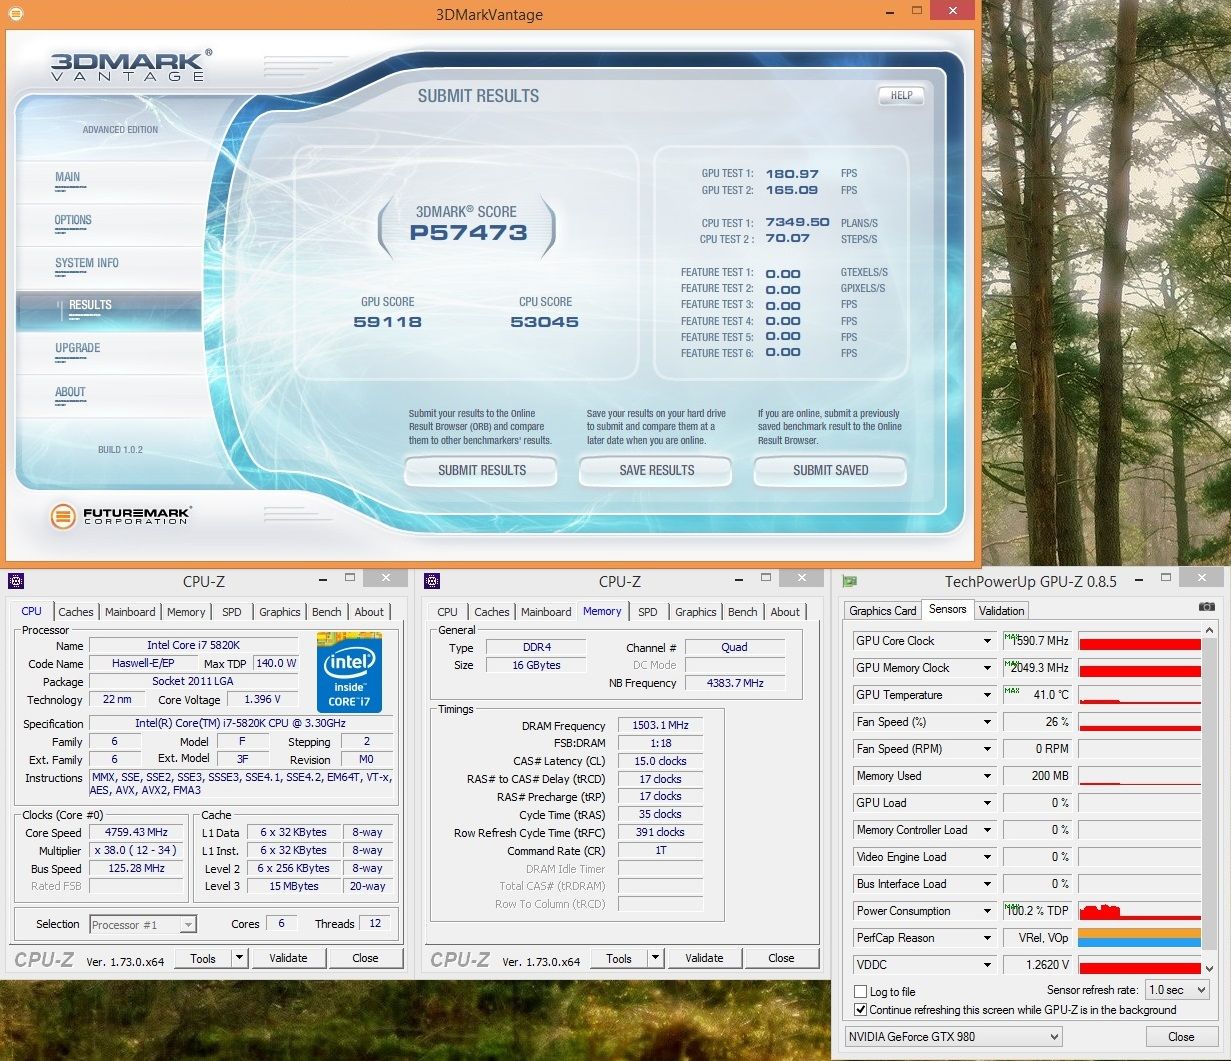Expand GPU Memory Clock sensor dropdown
The image size is (1231, 1061).
click(x=987, y=668)
